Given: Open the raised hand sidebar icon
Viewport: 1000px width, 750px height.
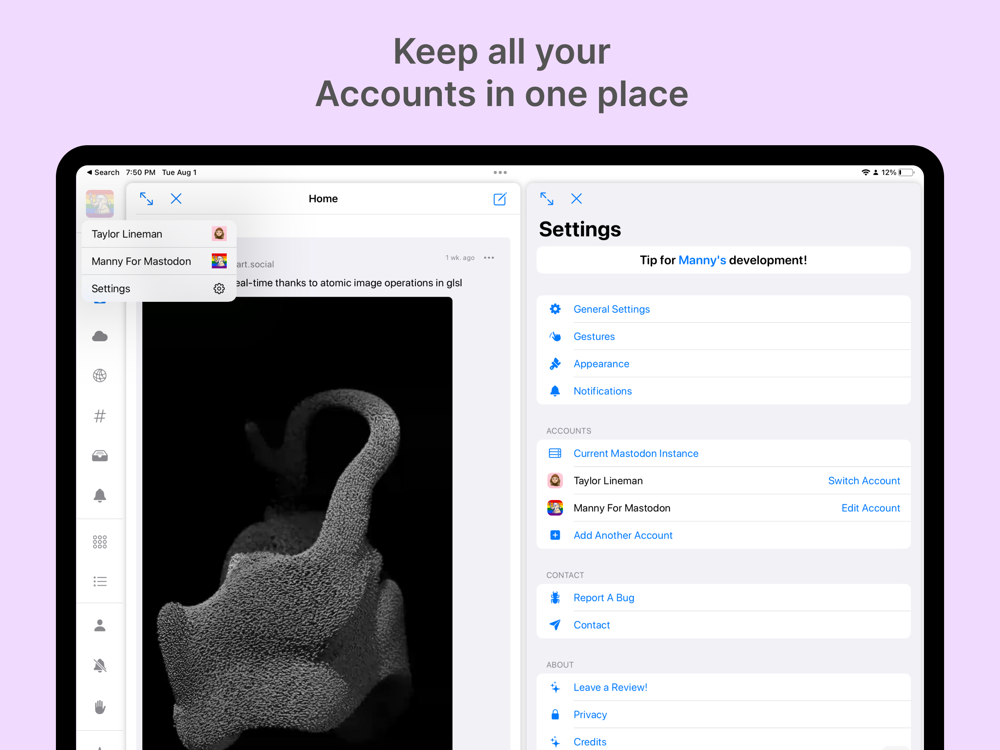Looking at the screenshot, I should 99,707.
